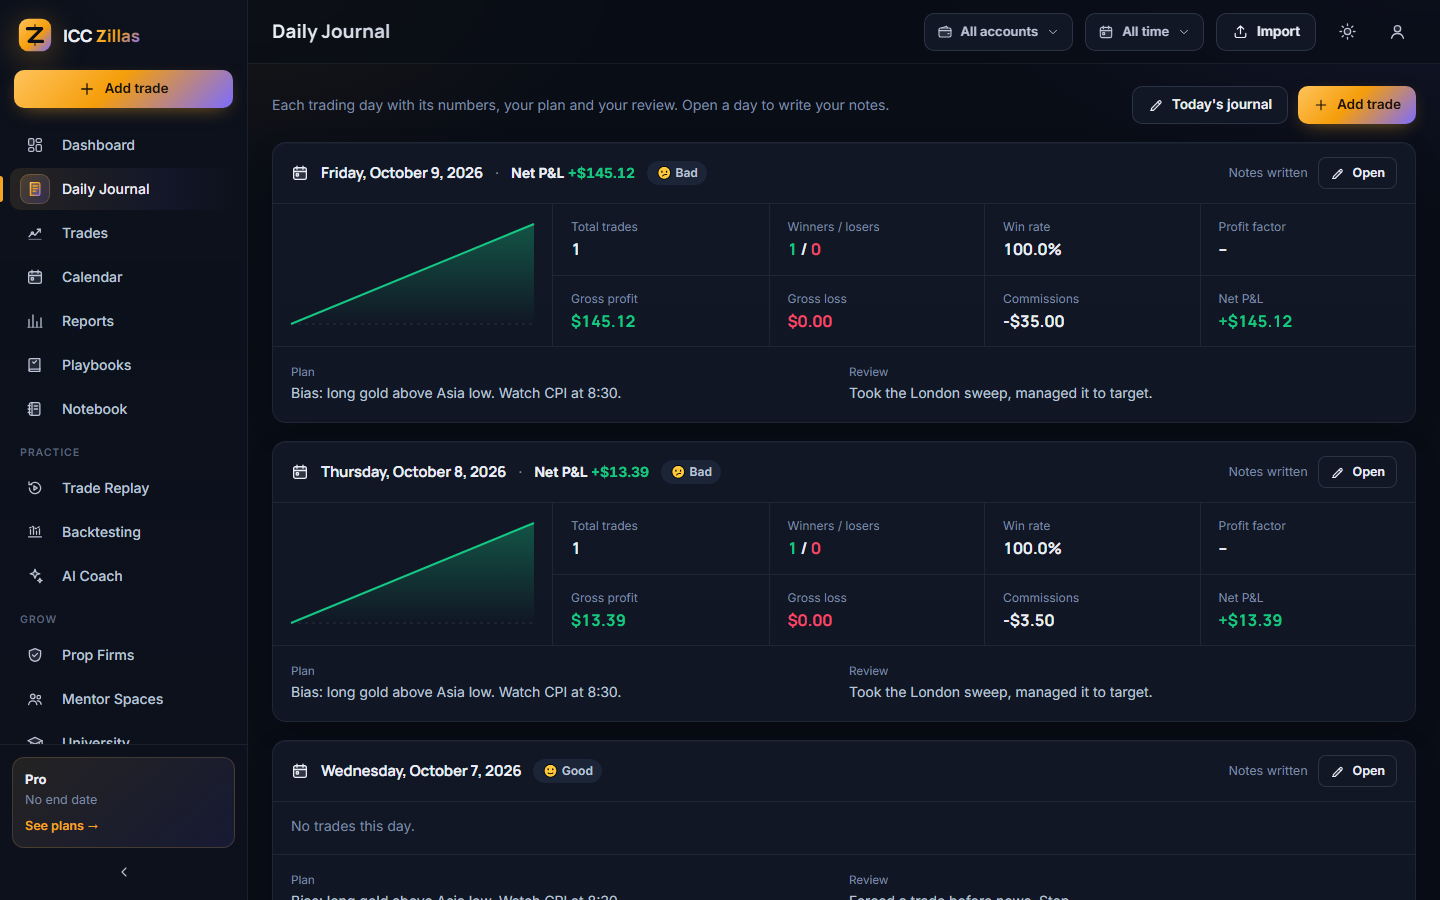The width and height of the screenshot is (1440, 900).
Task: Click Today's journal button
Action: (1210, 105)
